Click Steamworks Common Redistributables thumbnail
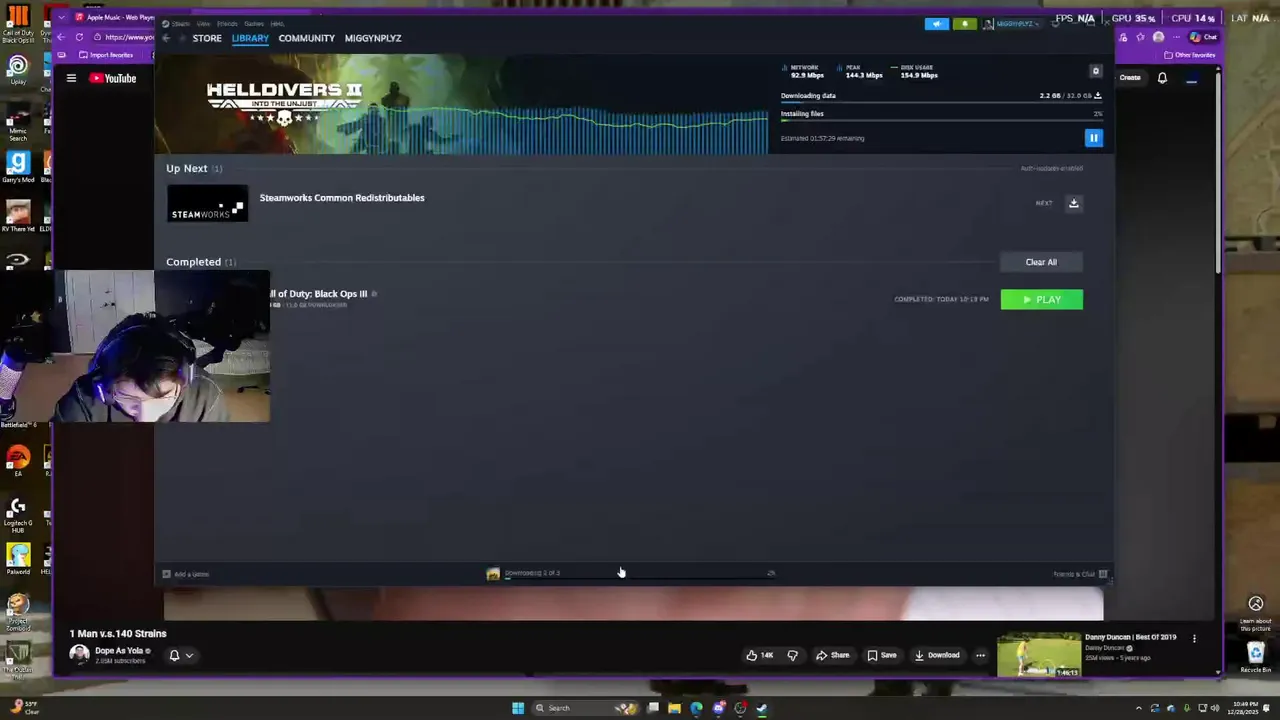Image resolution: width=1280 pixels, height=720 pixels. click(207, 203)
